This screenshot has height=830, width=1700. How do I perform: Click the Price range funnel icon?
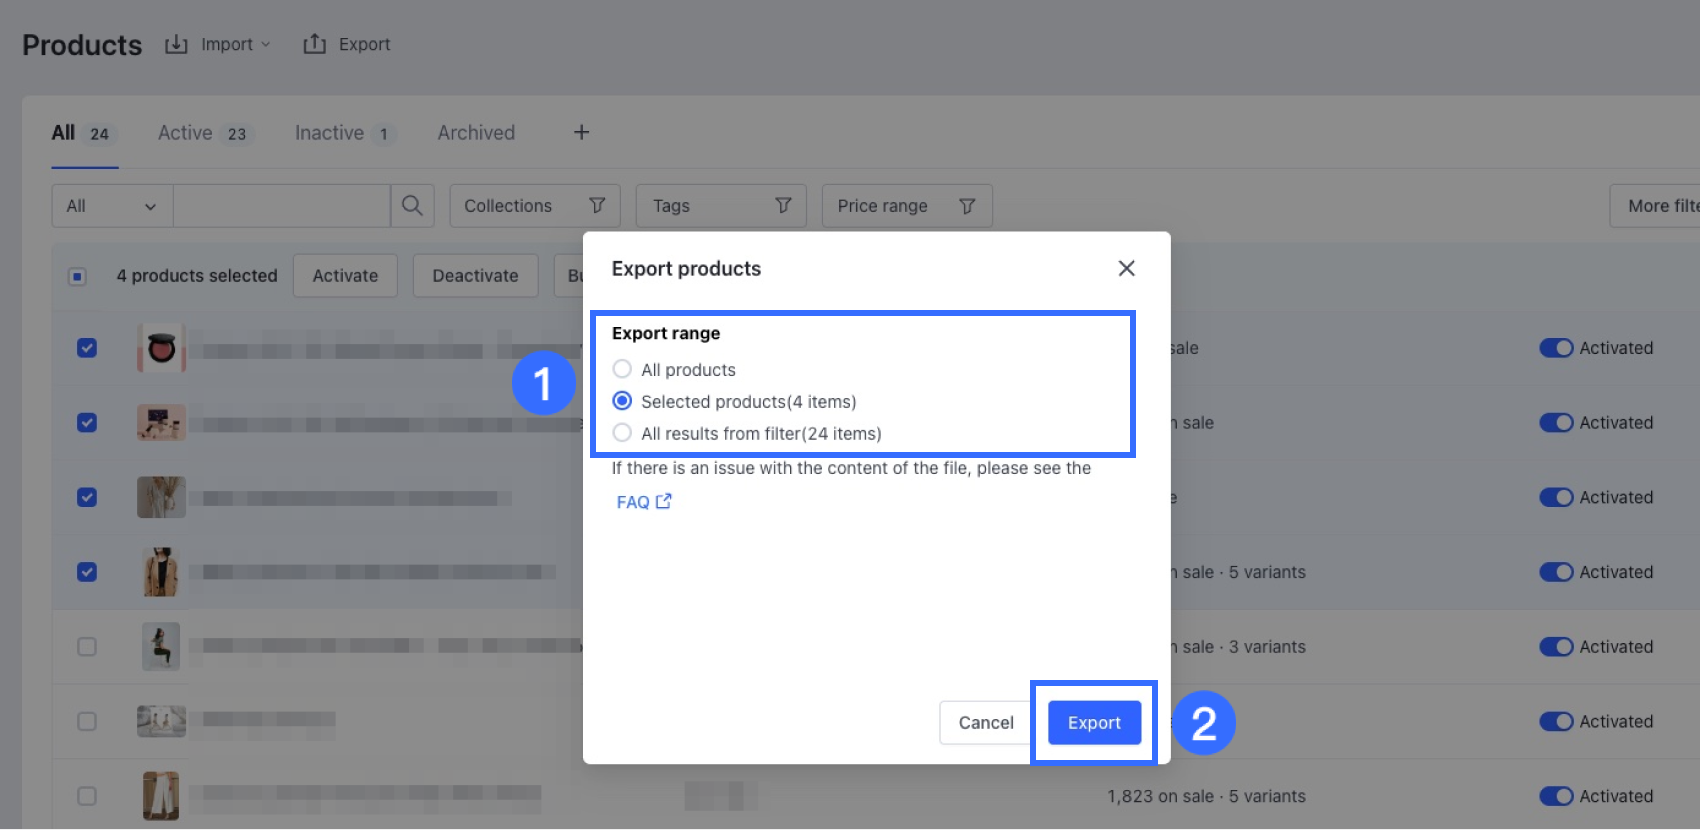click(967, 206)
